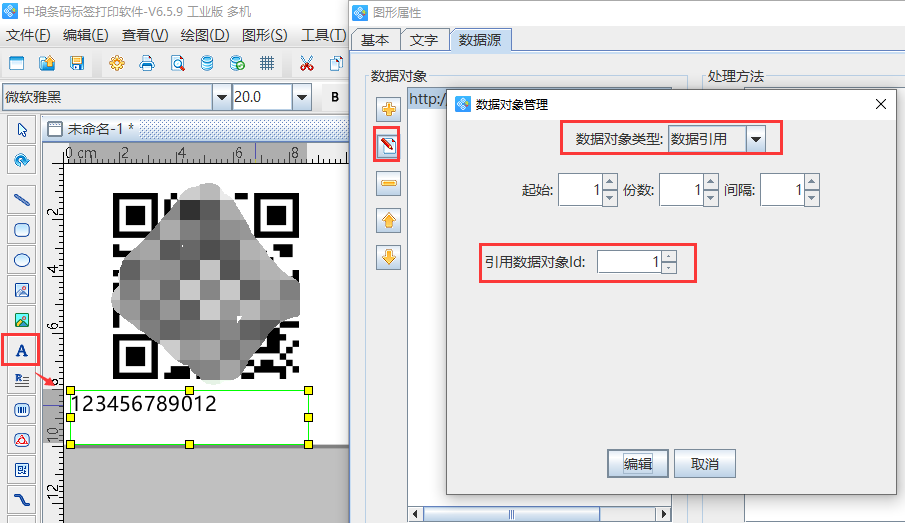905x523 pixels.
Task: Click the Copy icon in the toolbar
Action: 336,63
